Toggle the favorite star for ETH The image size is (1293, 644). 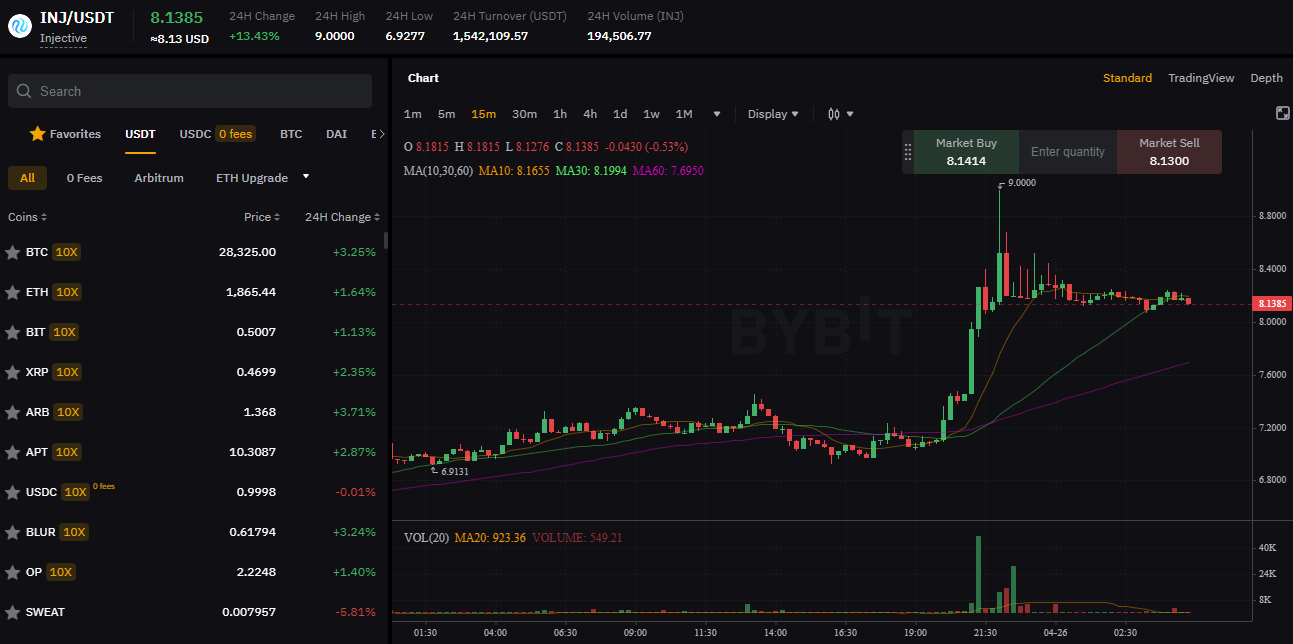click(x=12, y=292)
